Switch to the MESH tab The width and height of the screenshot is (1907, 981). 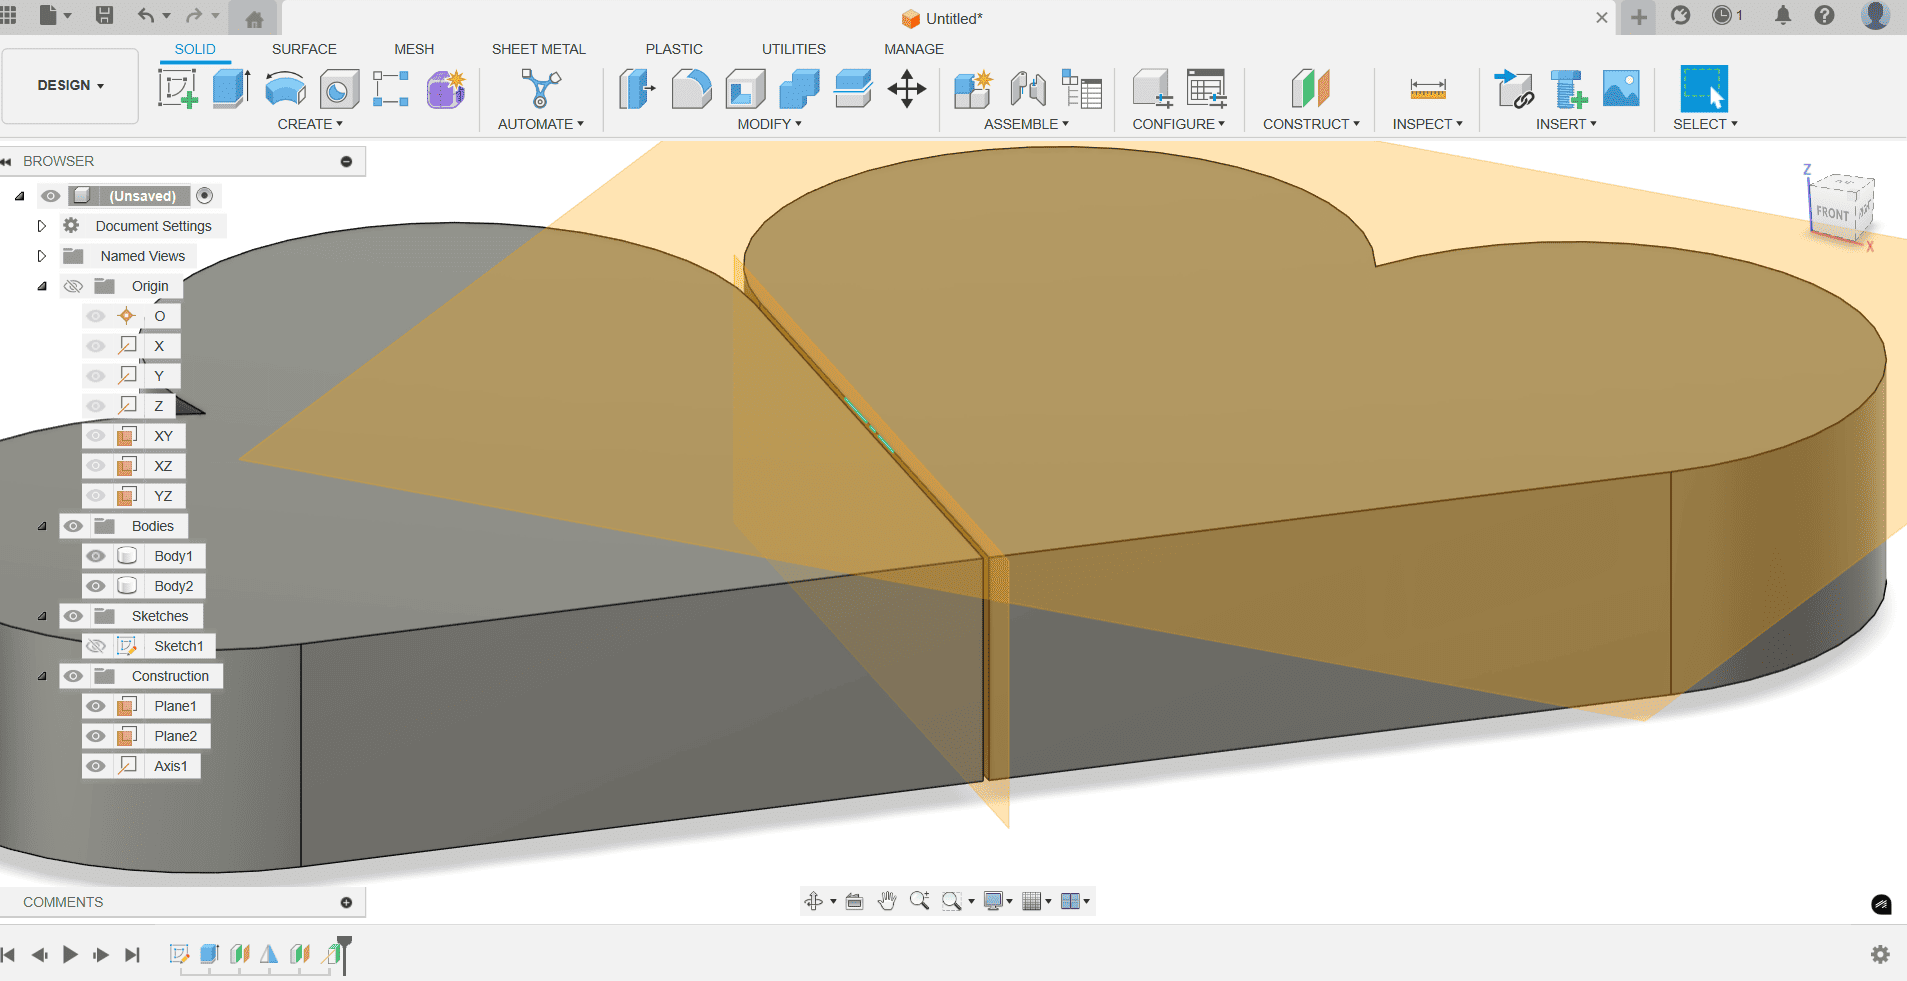[x=414, y=49]
